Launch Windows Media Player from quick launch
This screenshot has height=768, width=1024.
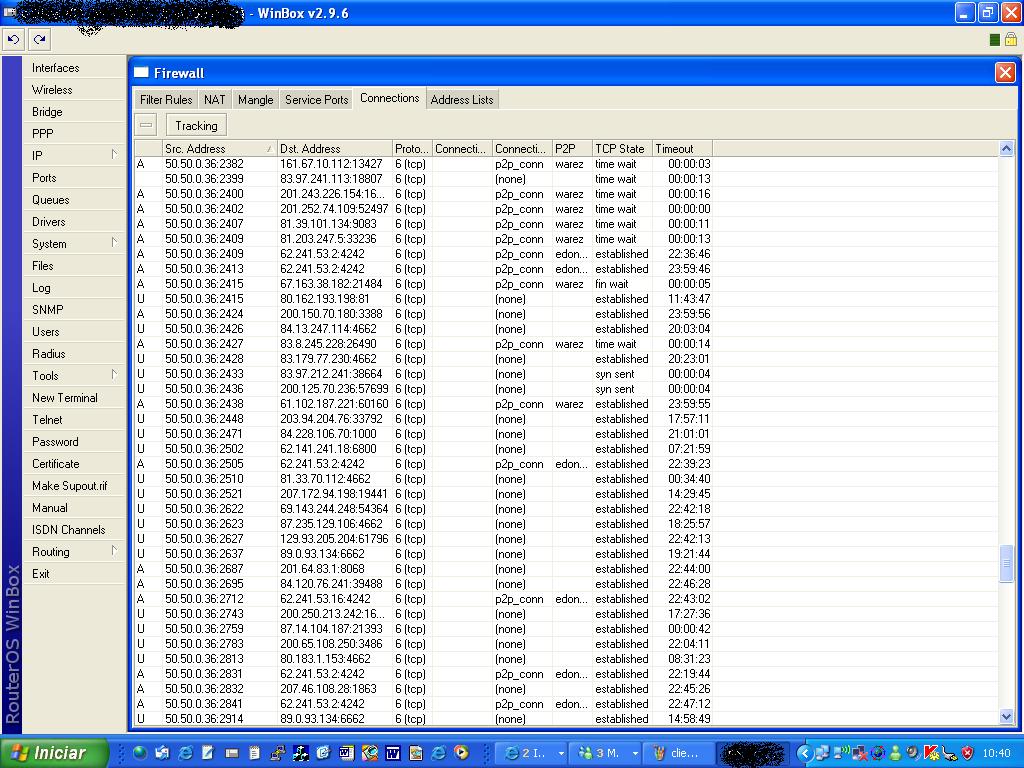pyautogui.click(x=460, y=752)
